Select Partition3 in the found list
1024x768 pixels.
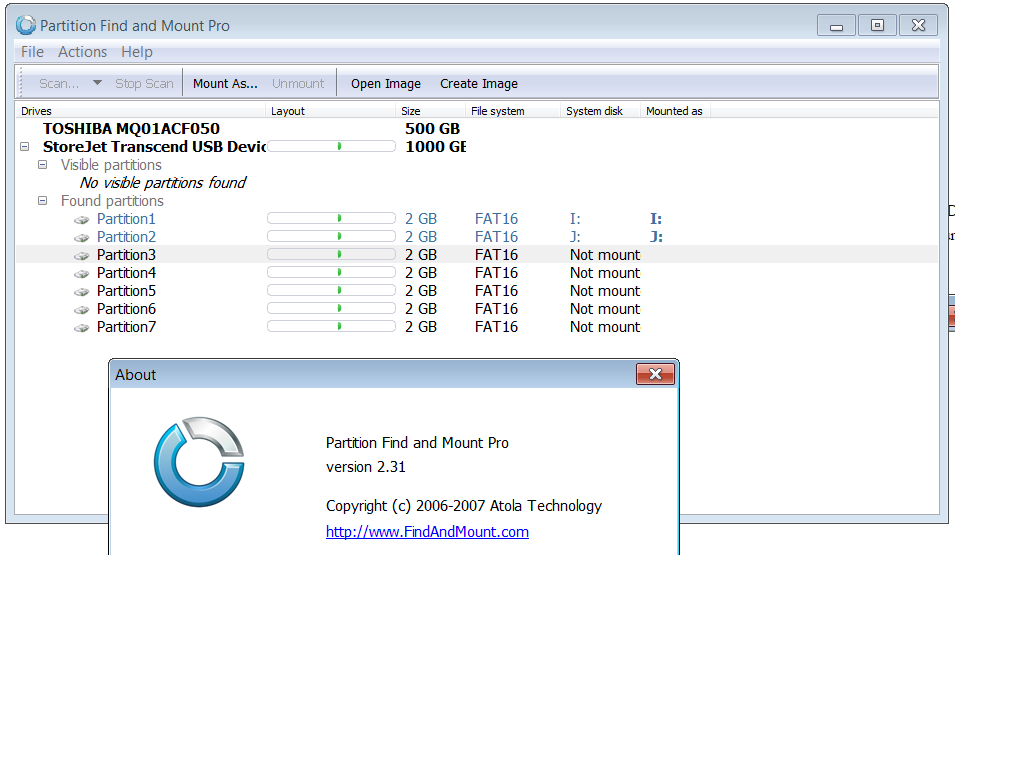coord(126,255)
